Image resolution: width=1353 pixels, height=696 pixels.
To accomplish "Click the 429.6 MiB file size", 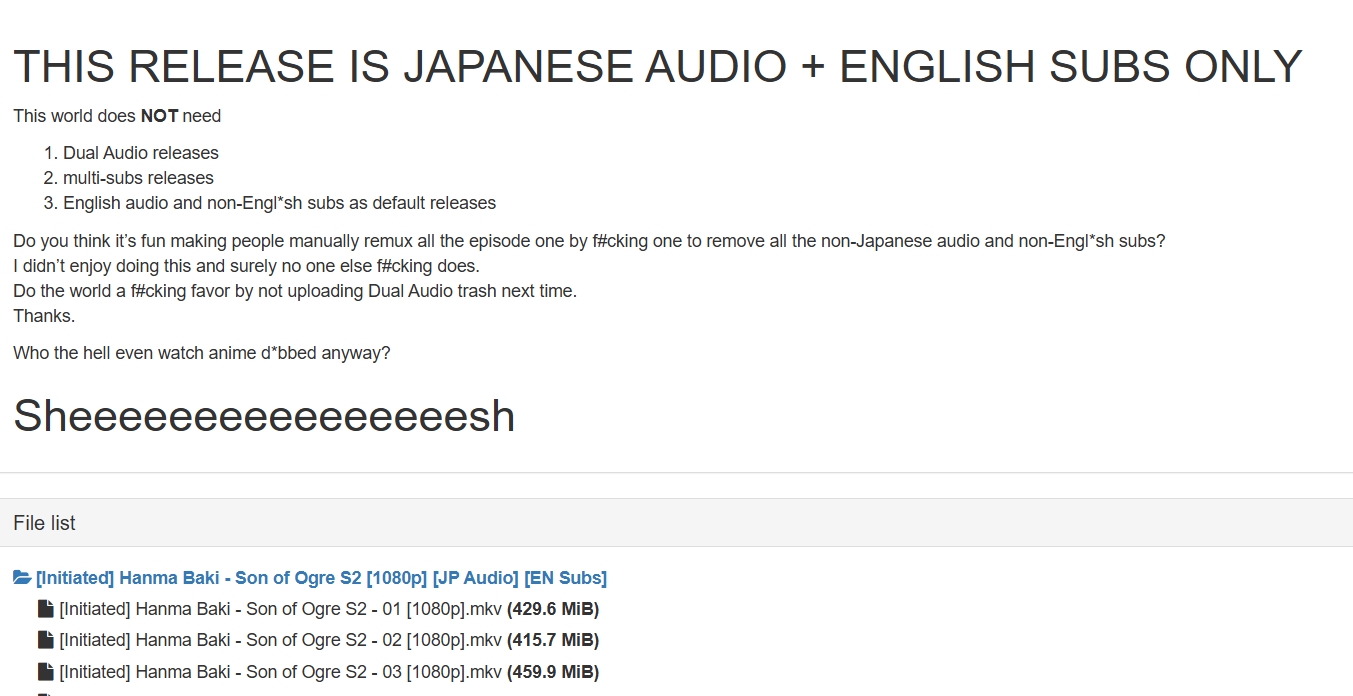I will click(x=553, y=609).
